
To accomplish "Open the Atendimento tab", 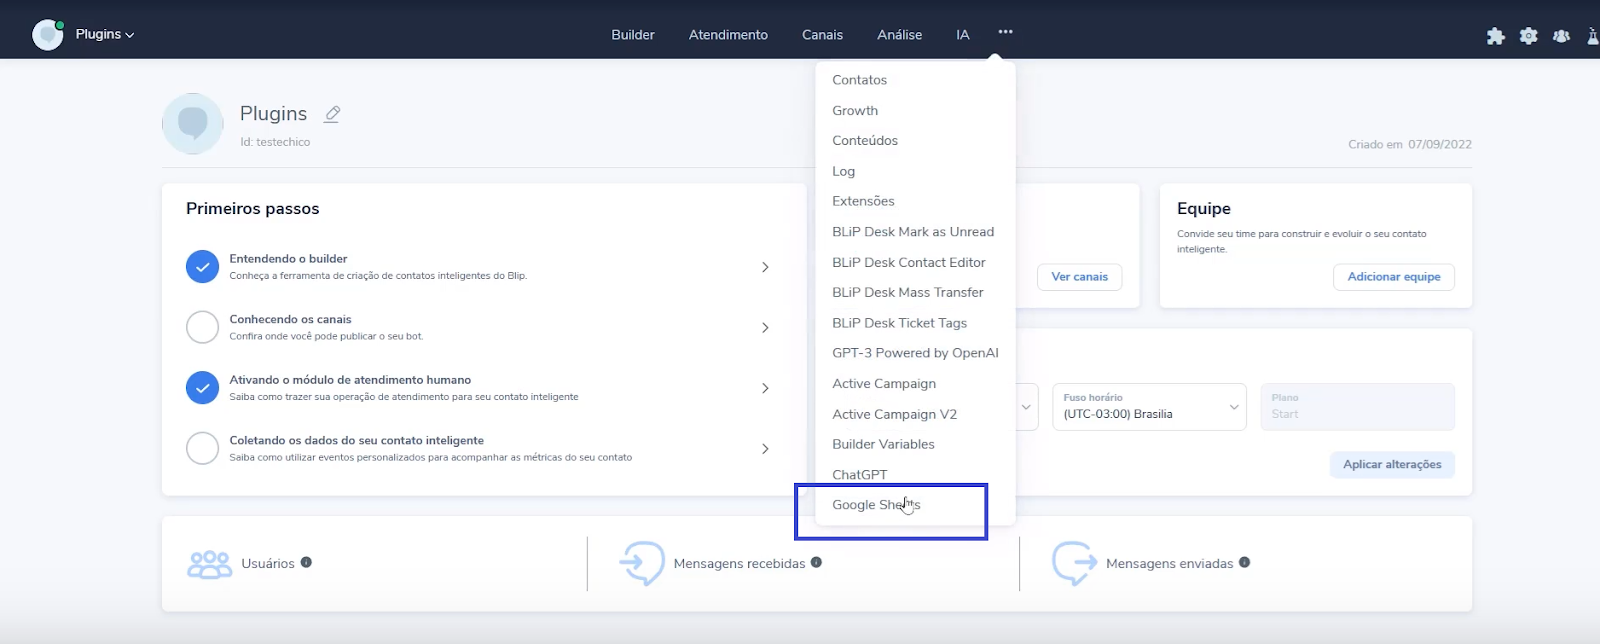I will tap(728, 34).
